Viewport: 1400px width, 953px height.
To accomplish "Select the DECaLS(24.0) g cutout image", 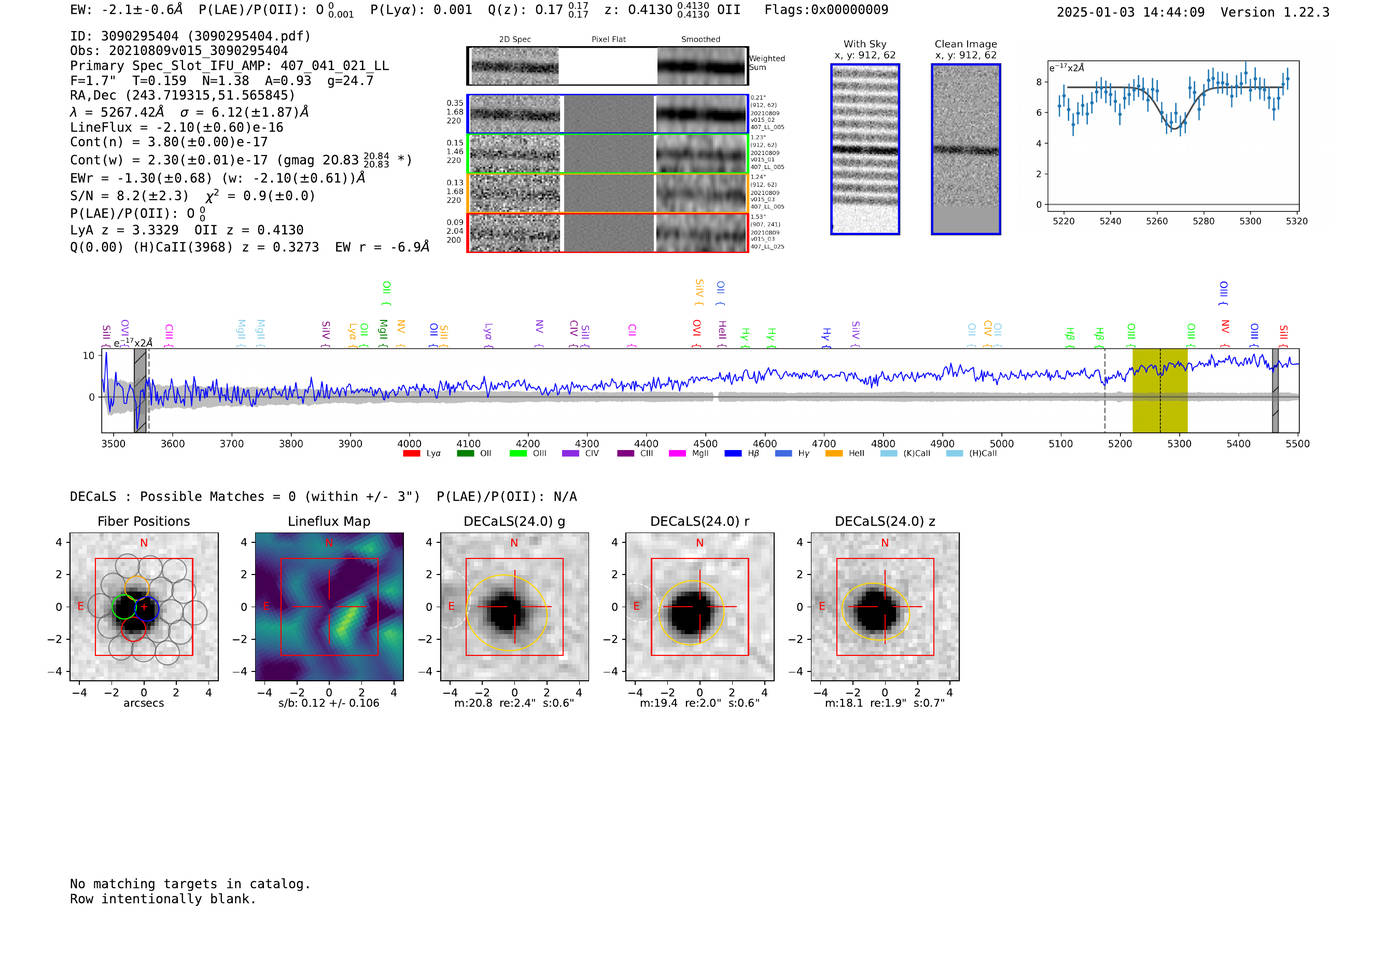I will [514, 607].
